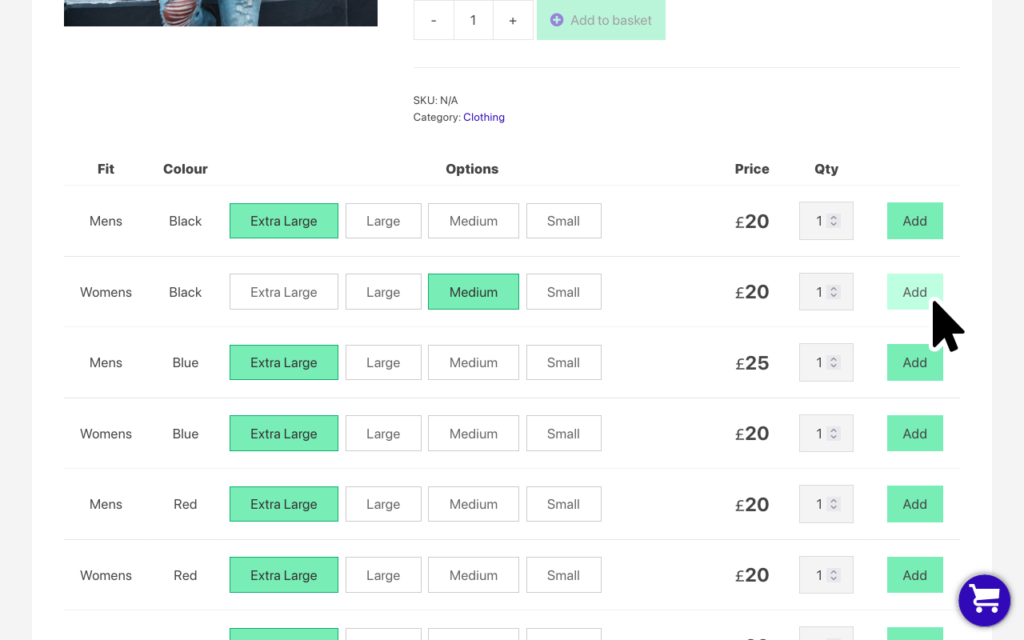Click the top quantity field showing 1
The width and height of the screenshot is (1024, 640).
[473, 20]
